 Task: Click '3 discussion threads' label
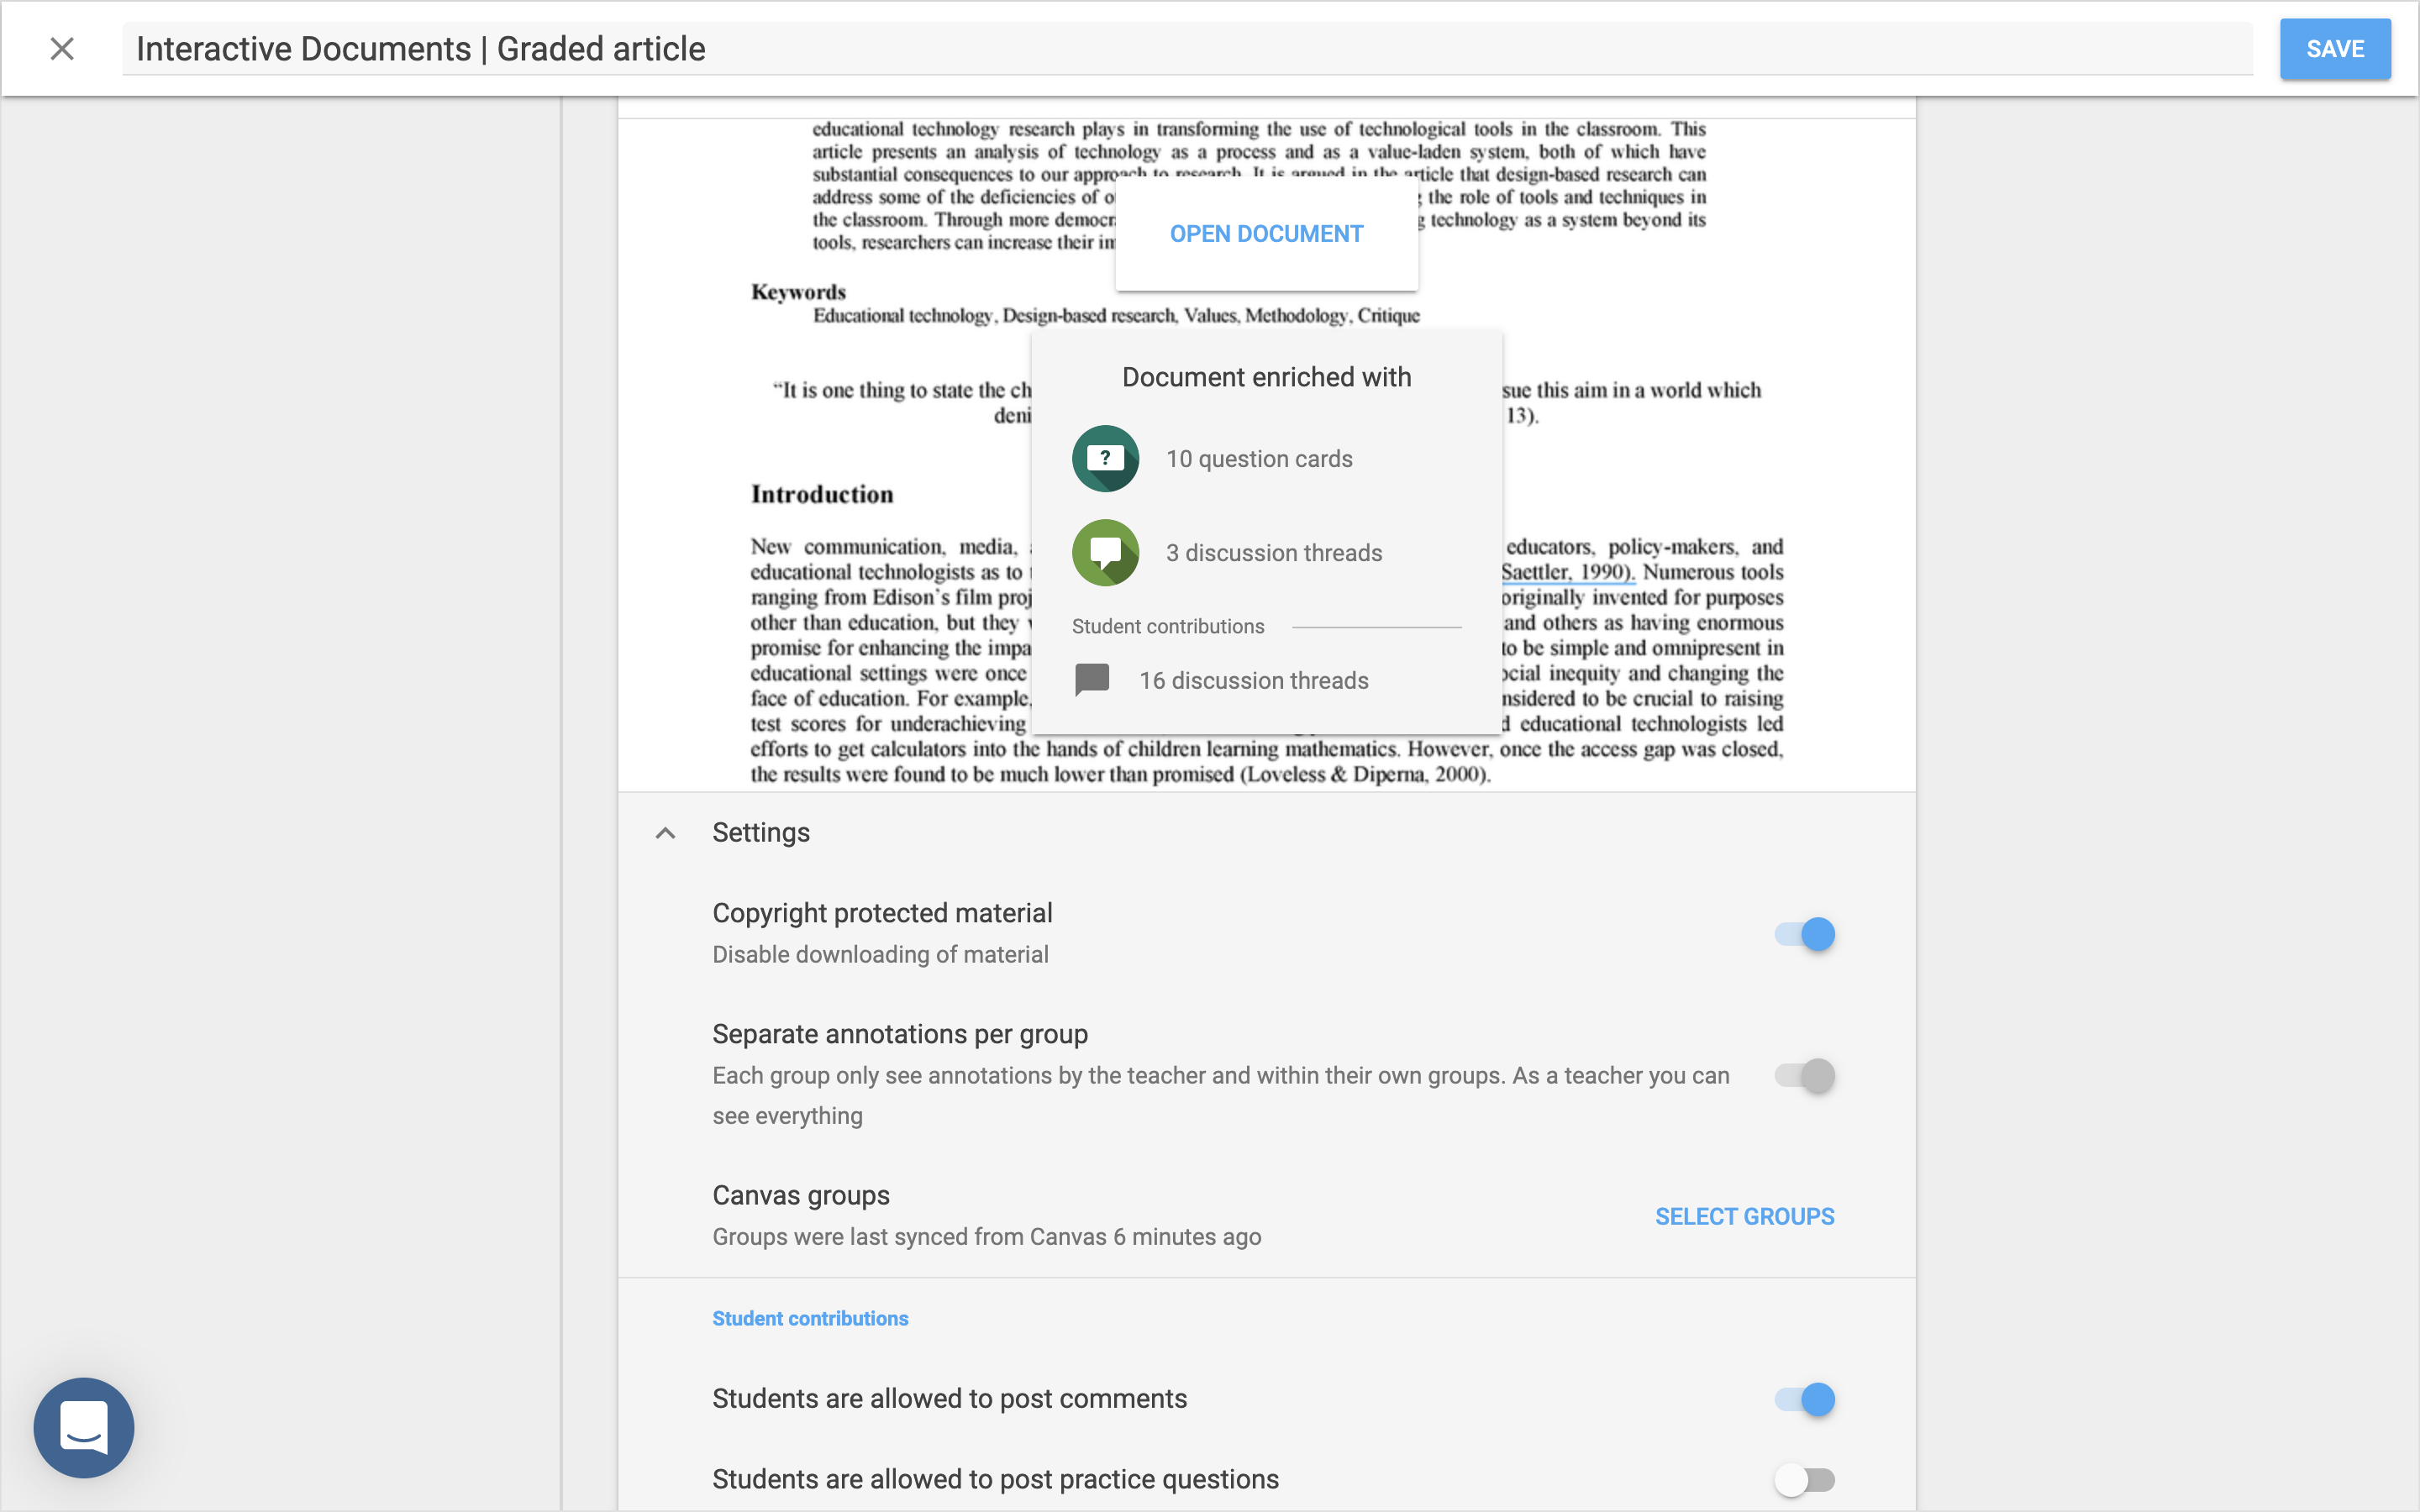[x=1274, y=553]
